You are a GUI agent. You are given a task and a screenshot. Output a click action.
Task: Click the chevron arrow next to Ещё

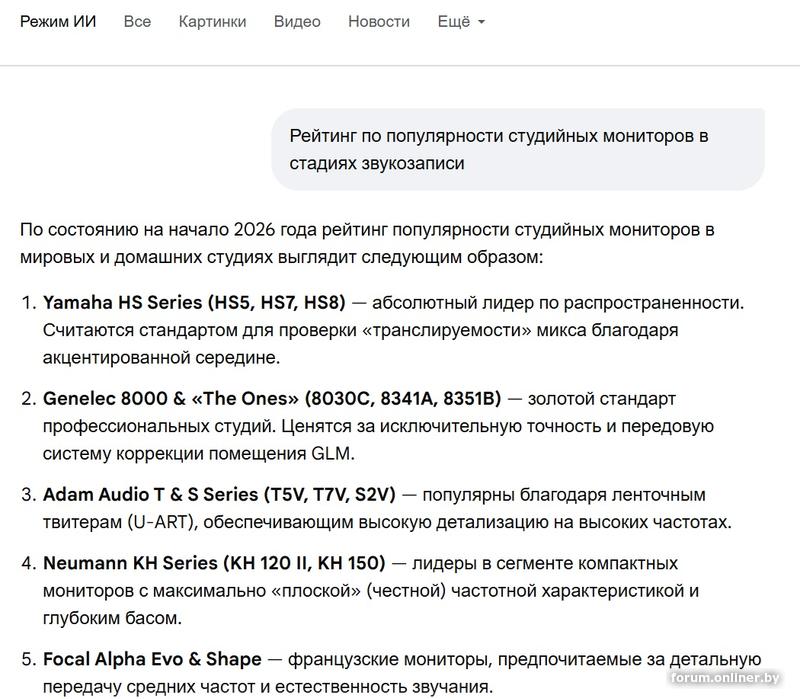[481, 23]
